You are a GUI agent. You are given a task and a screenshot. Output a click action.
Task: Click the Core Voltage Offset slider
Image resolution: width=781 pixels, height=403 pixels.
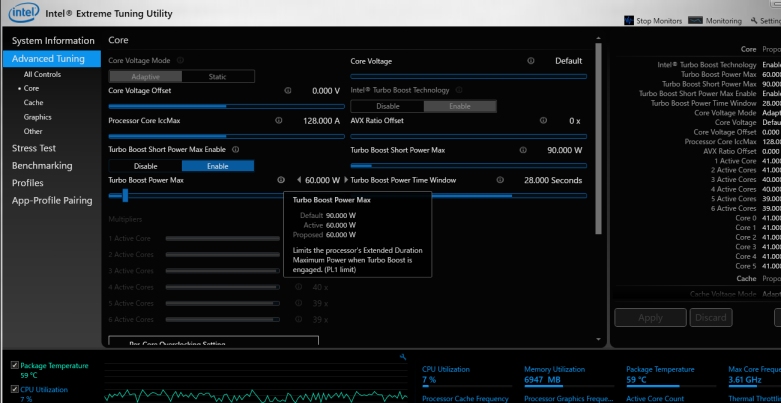227,106
